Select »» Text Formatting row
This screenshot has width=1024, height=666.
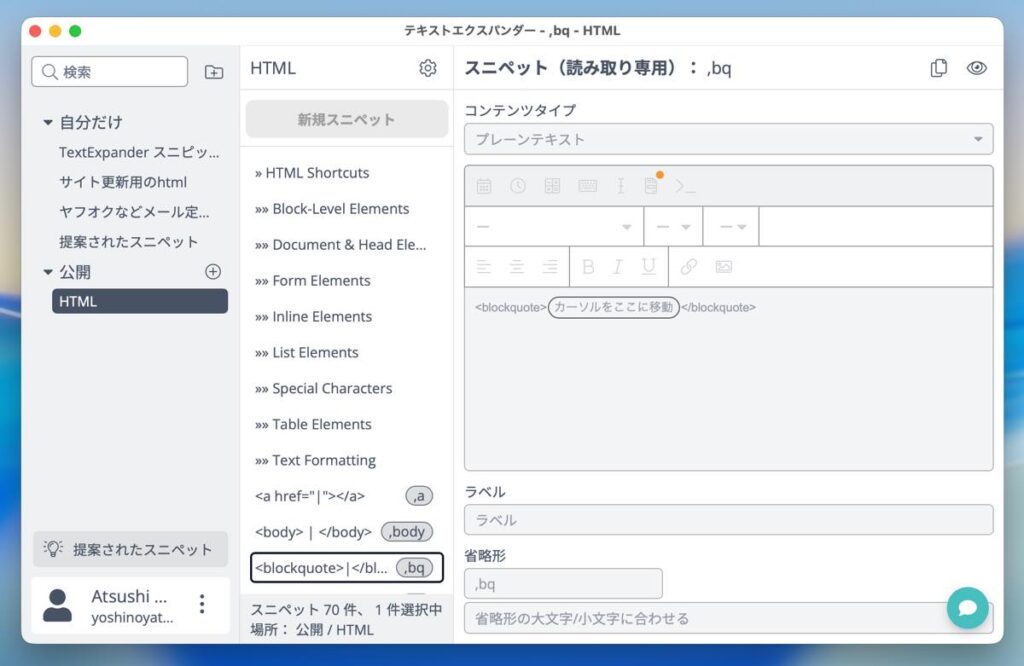click(x=347, y=460)
